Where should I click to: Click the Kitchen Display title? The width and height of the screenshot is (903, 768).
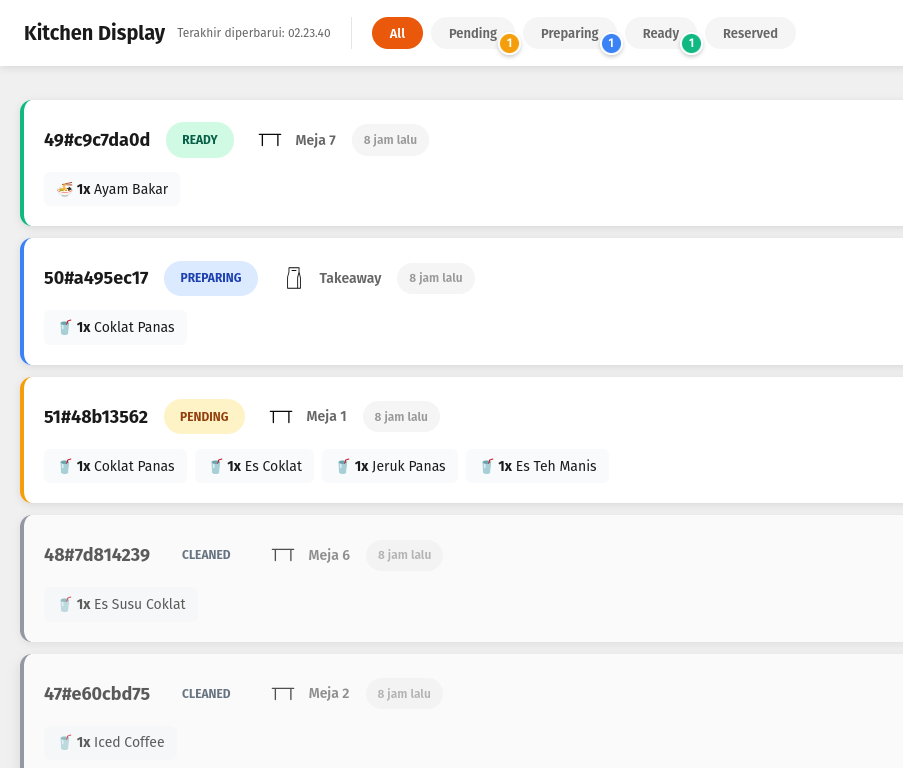(x=94, y=33)
